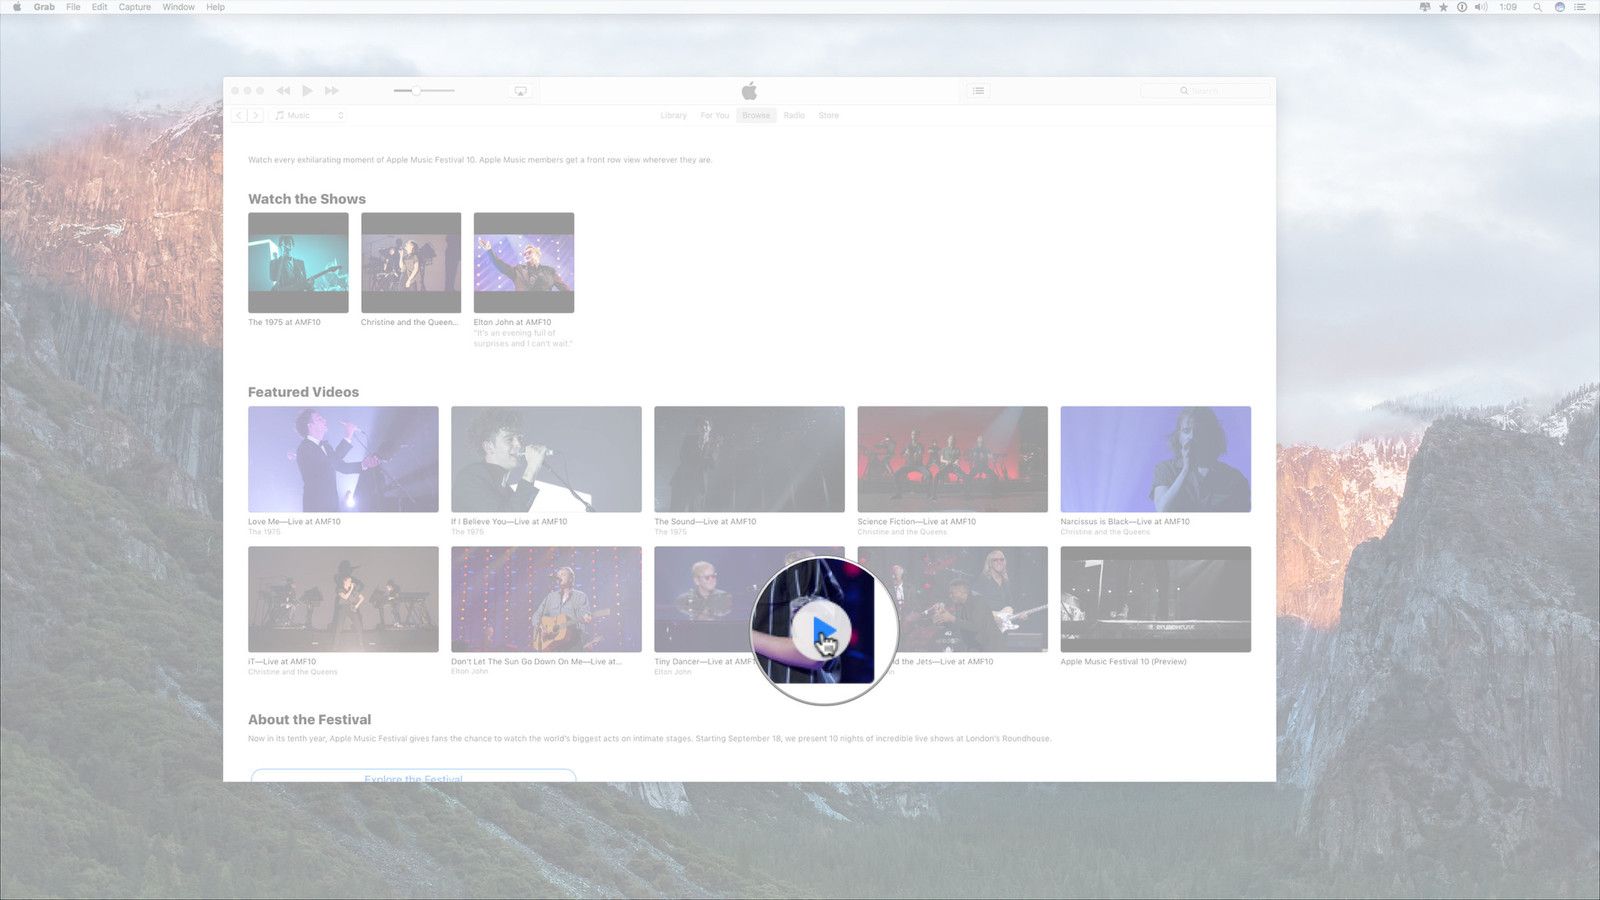Click the Explore the Festival button
Image resolution: width=1600 pixels, height=900 pixels.
[x=413, y=780]
